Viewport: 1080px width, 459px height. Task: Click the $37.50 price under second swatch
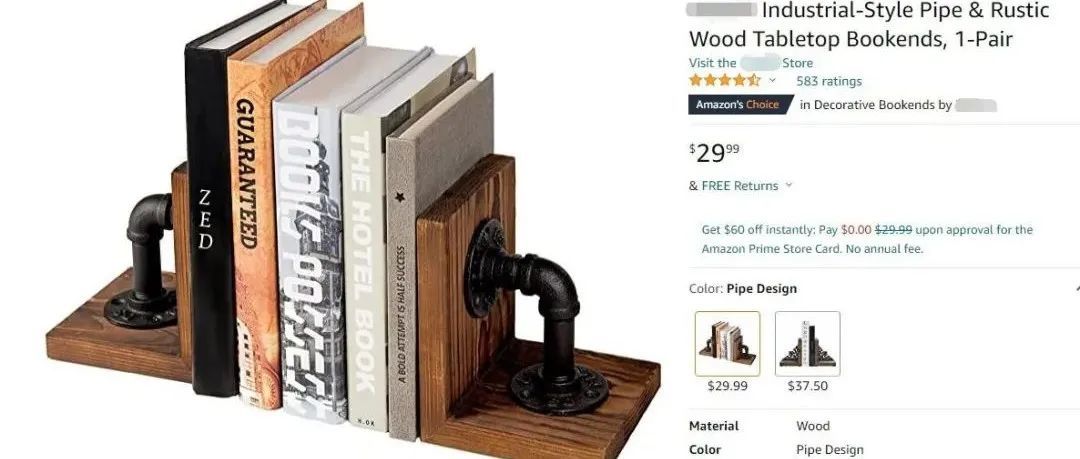pos(807,386)
